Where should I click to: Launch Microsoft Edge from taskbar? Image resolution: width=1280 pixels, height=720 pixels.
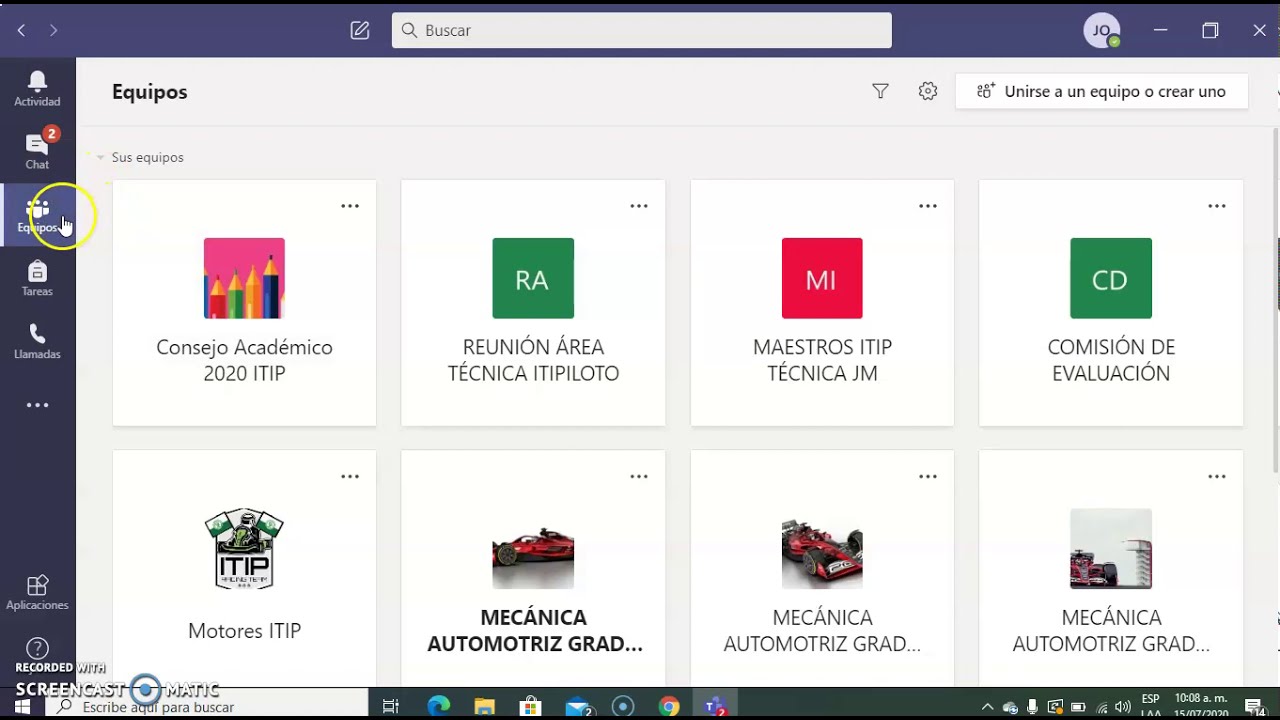pos(439,707)
